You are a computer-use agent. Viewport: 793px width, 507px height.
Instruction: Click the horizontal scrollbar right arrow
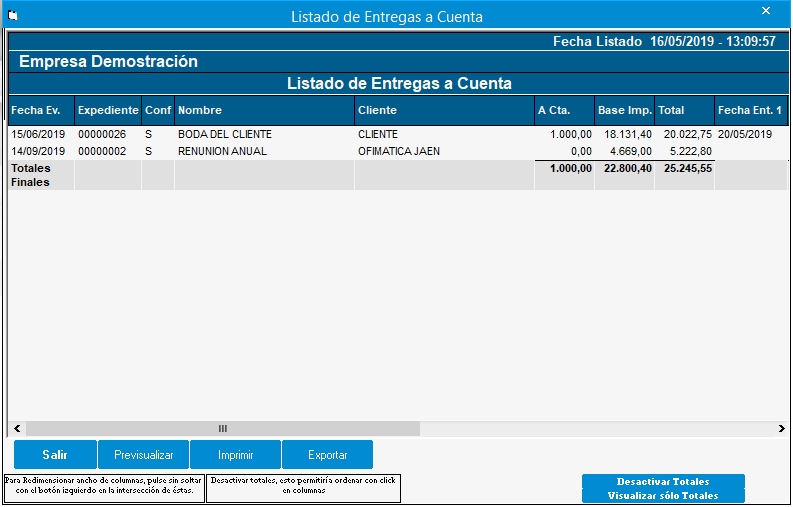click(x=781, y=429)
